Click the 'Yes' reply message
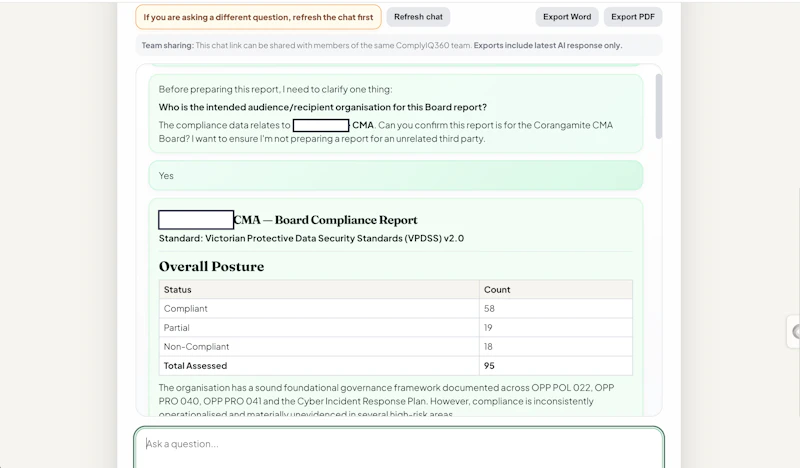 395,176
